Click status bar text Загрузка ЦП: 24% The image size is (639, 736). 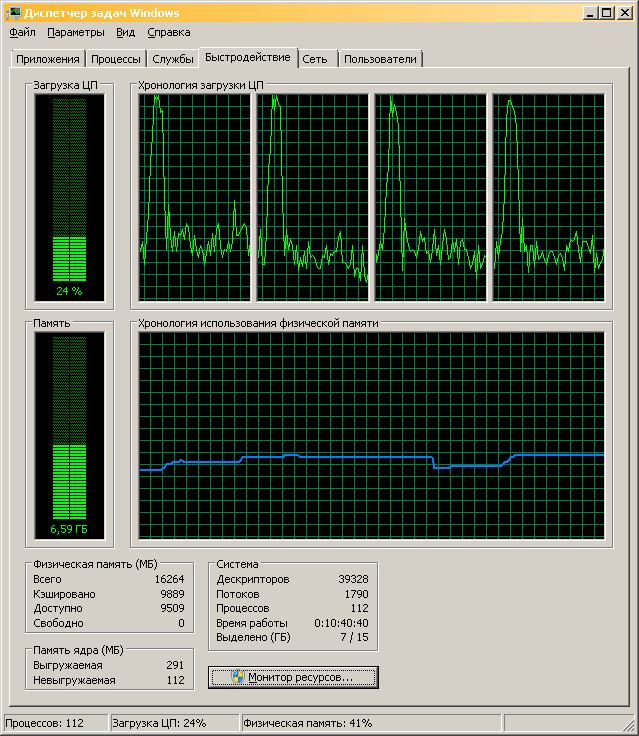[159, 723]
